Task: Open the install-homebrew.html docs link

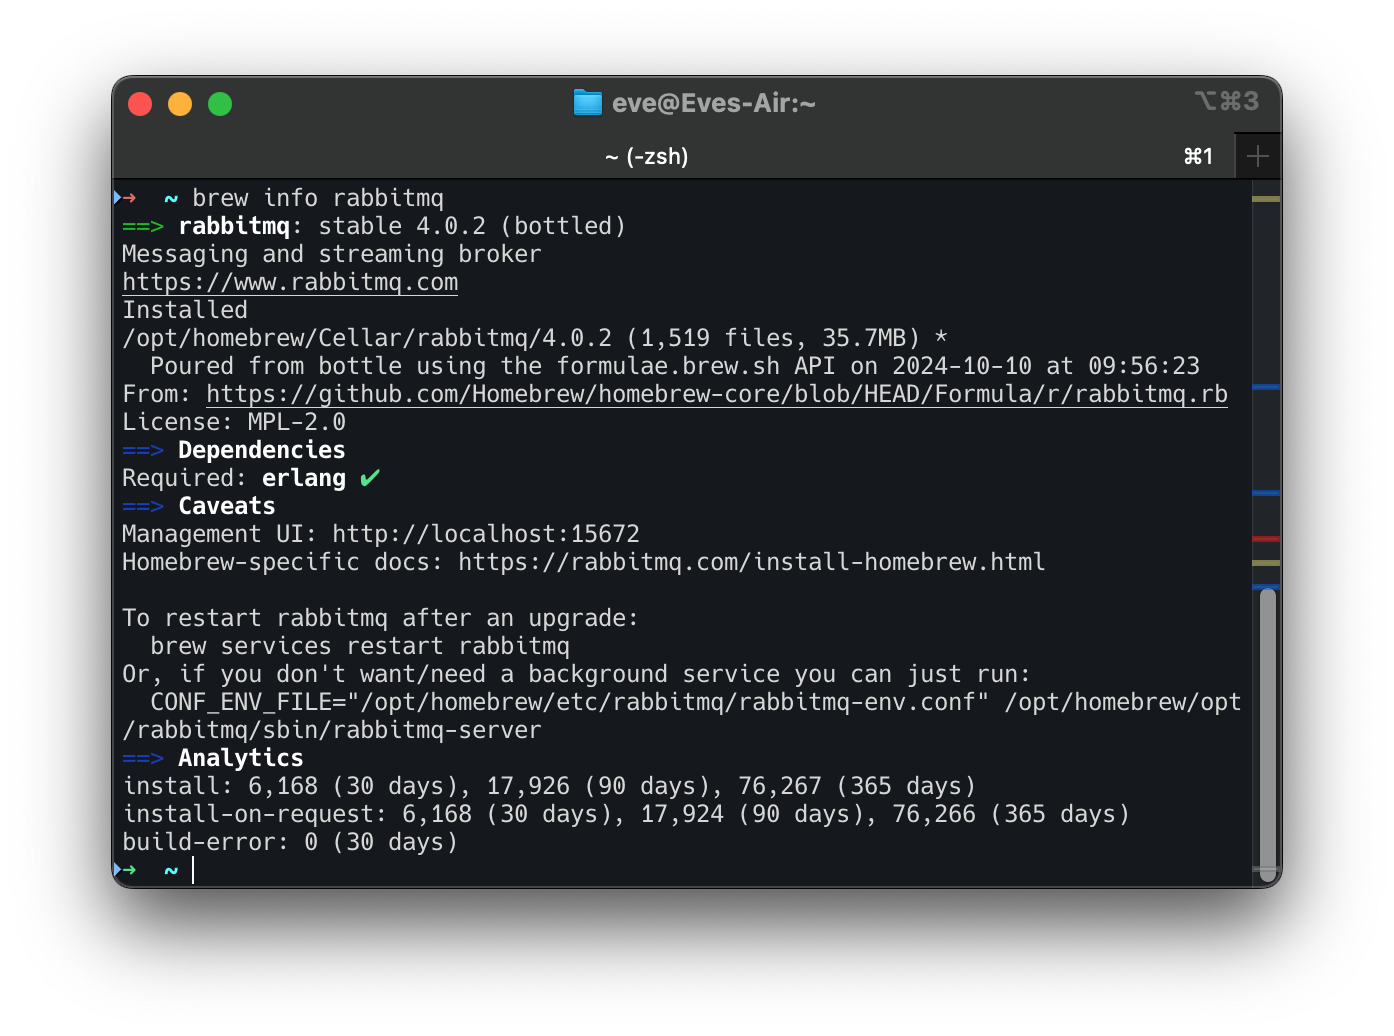Action: coord(751,562)
